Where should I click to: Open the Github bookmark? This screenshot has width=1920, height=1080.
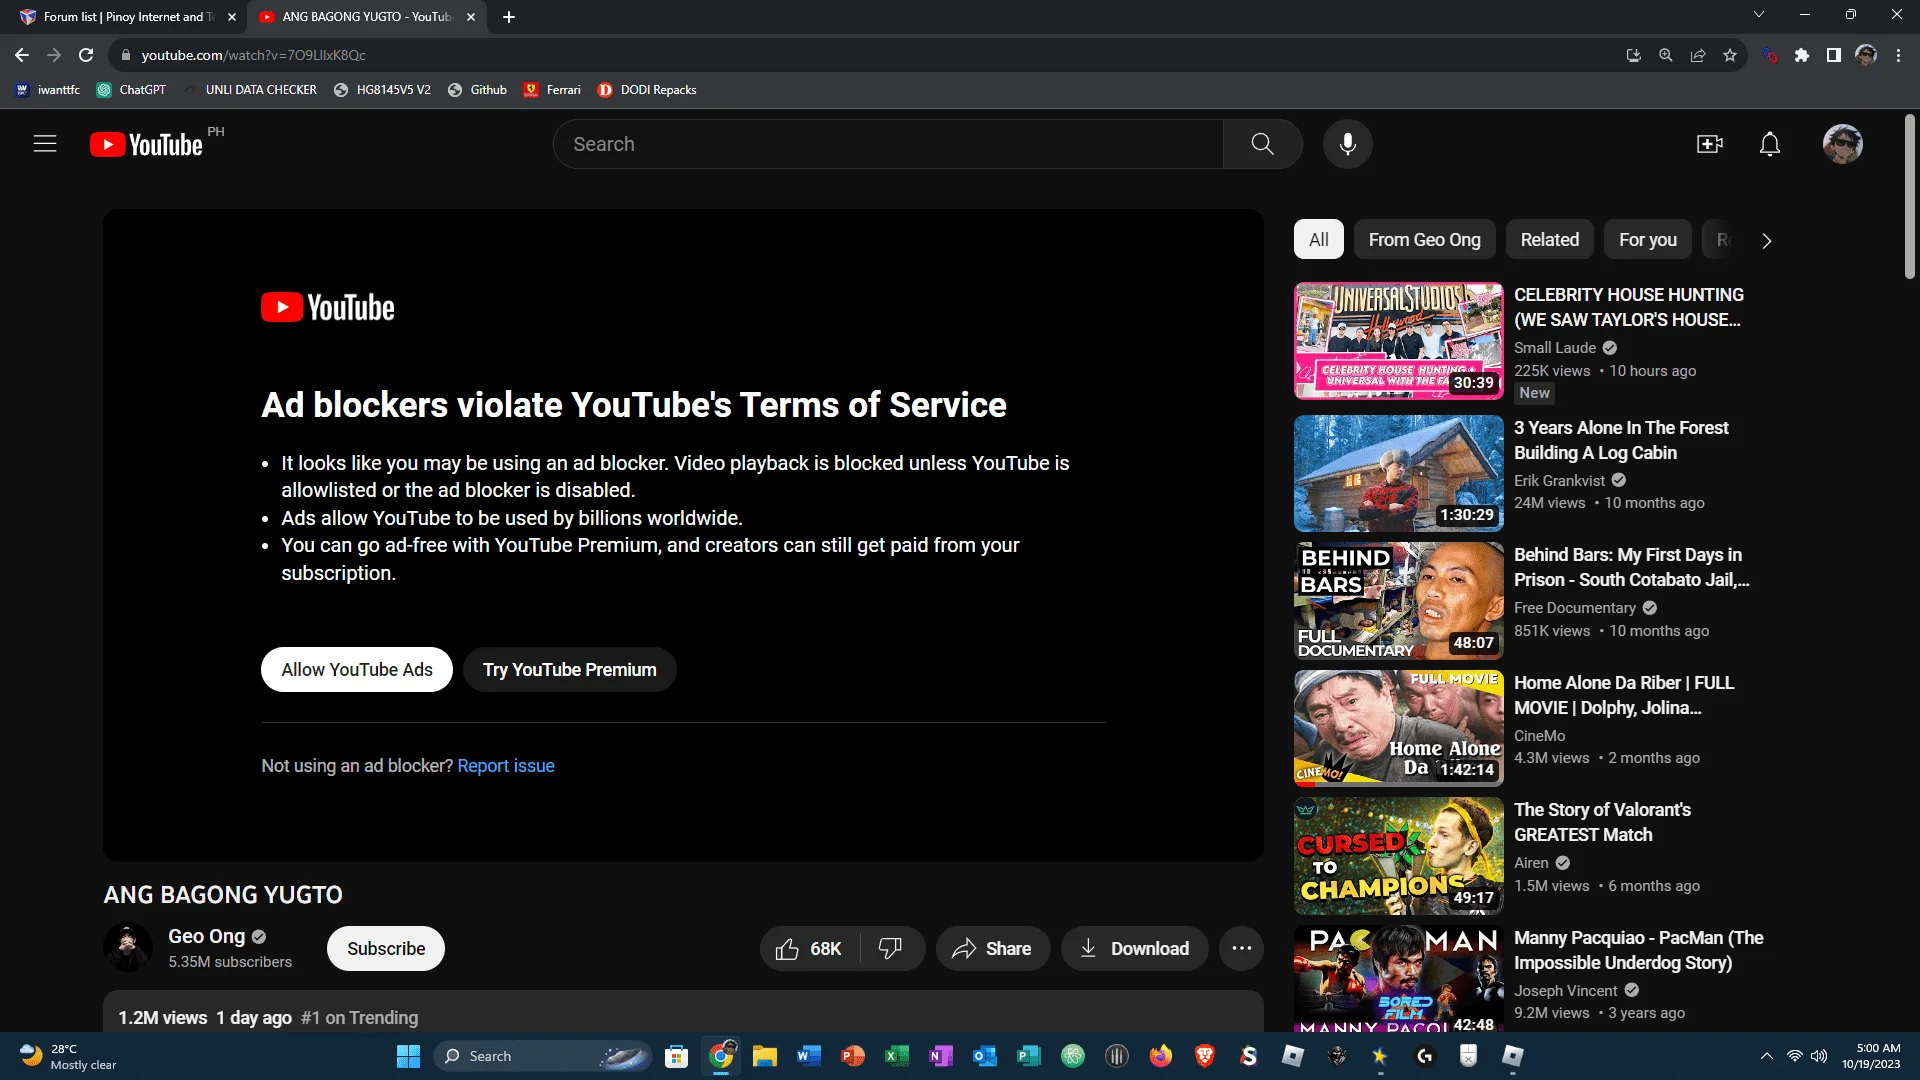(477, 90)
